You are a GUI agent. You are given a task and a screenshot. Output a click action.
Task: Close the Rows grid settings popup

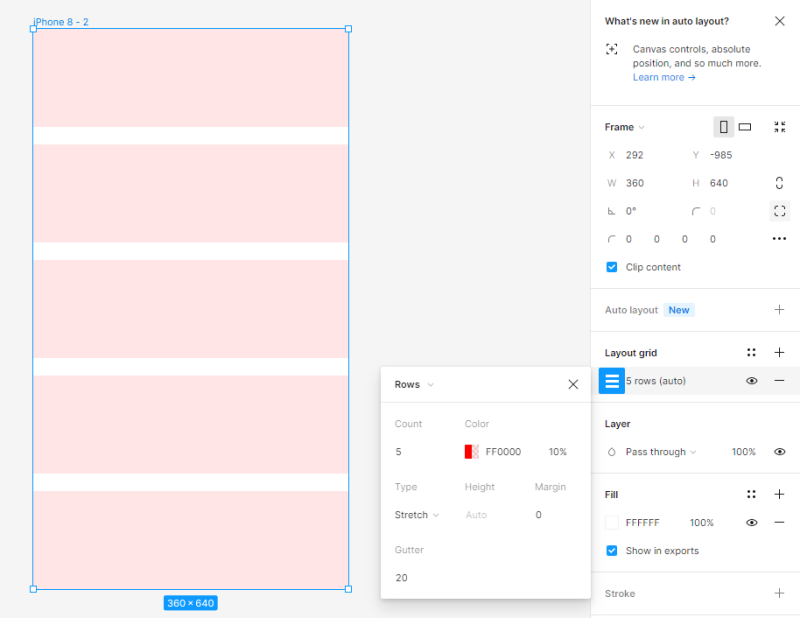(x=573, y=384)
